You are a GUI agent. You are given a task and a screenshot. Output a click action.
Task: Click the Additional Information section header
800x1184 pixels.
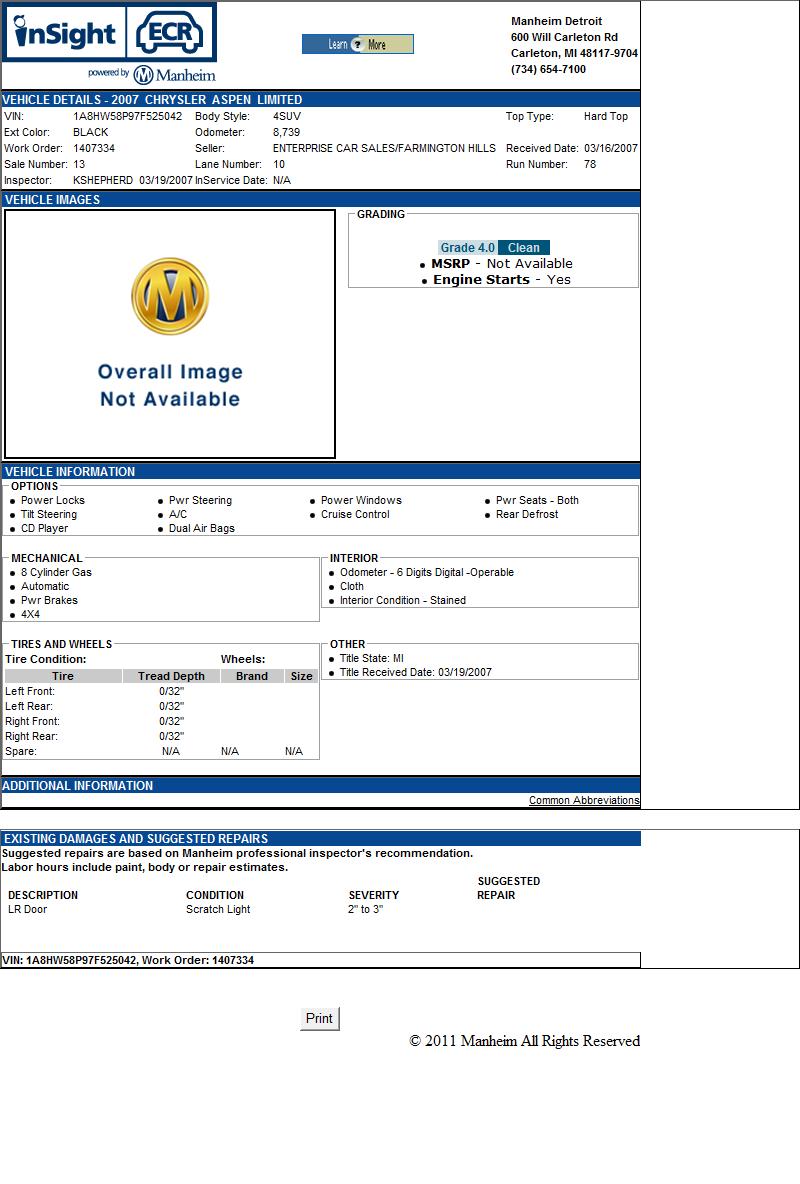point(321,785)
